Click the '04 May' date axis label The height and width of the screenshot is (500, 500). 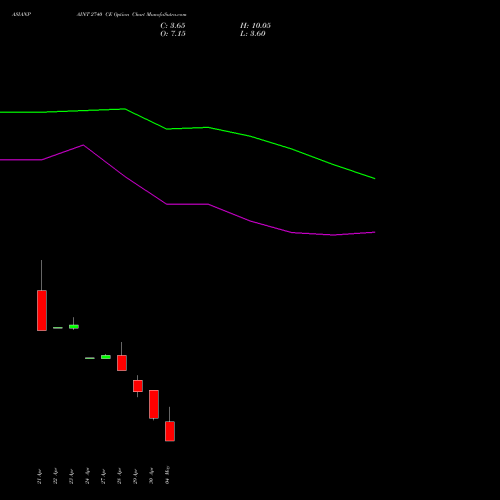click(x=167, y=475)
